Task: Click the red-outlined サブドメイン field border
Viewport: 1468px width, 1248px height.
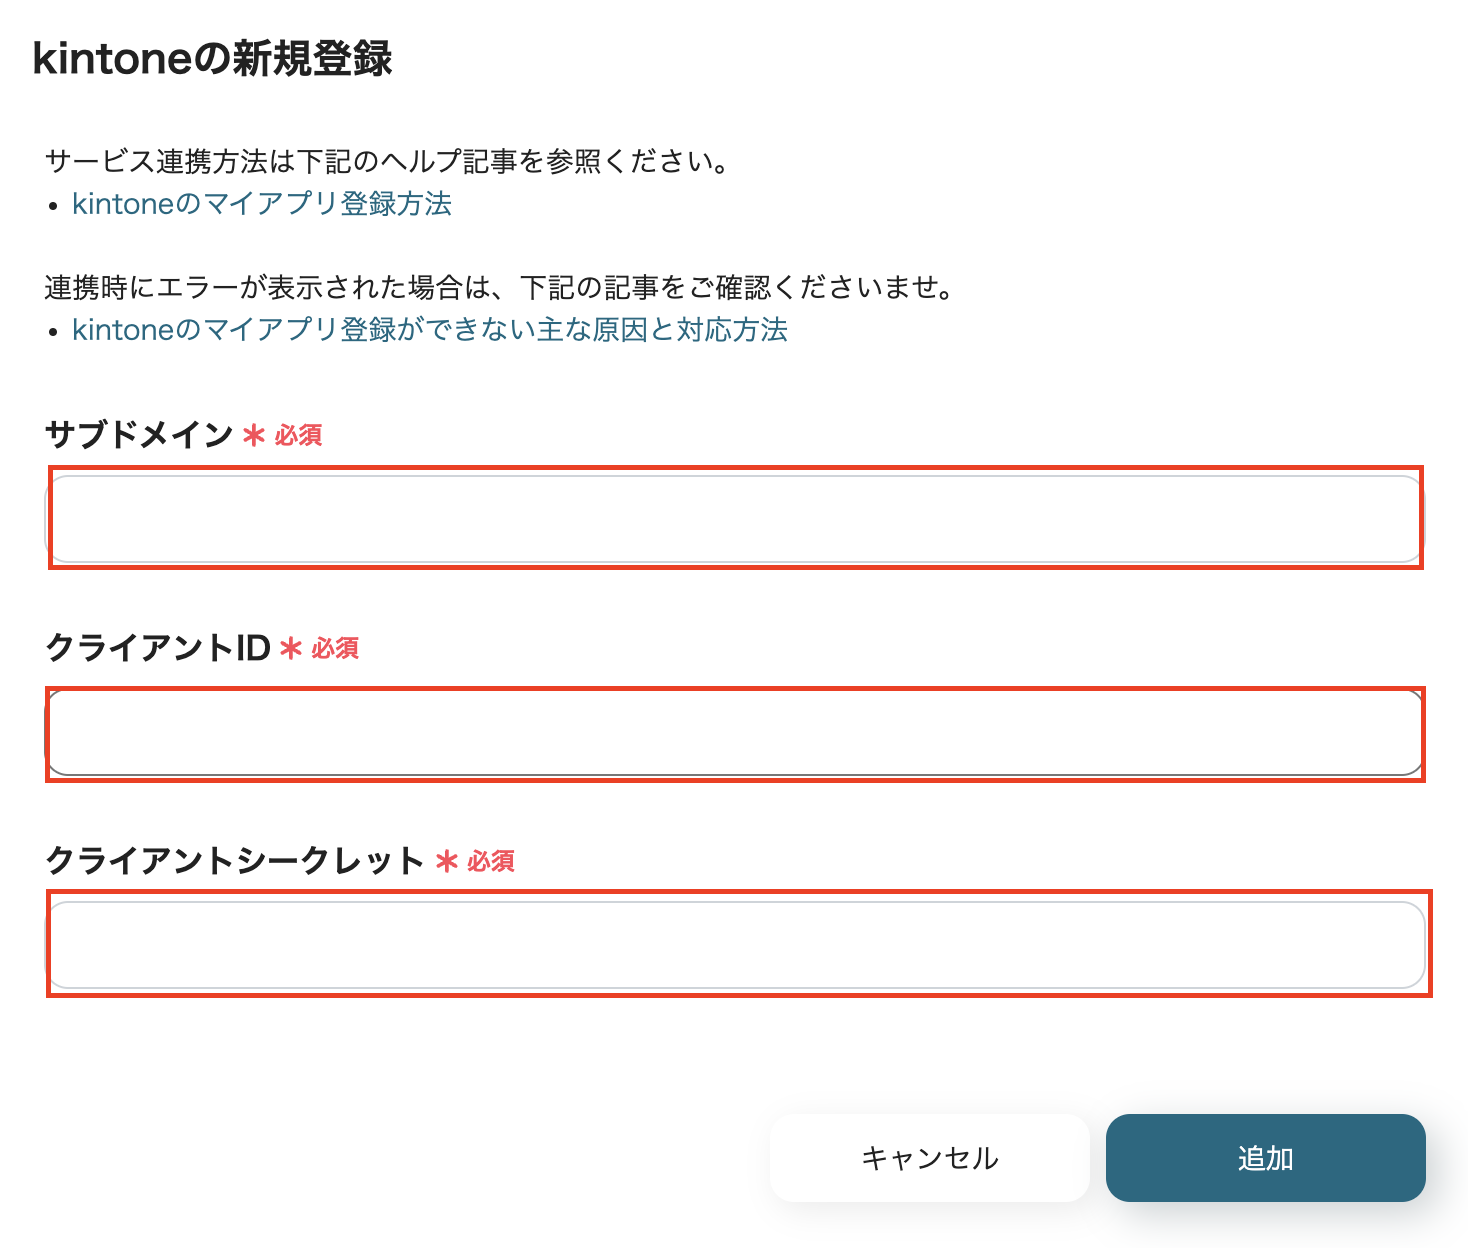Action: click(735, 468)
